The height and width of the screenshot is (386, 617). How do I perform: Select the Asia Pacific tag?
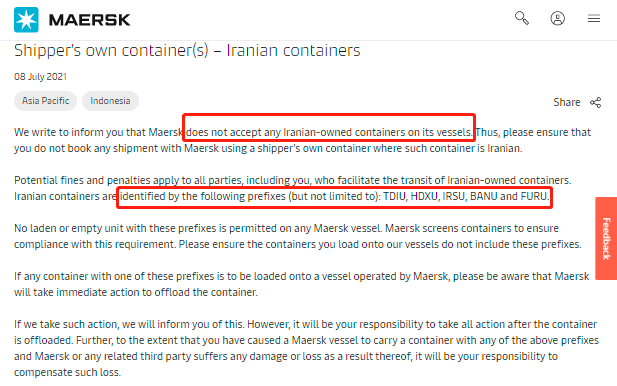(x=46, y=101)
